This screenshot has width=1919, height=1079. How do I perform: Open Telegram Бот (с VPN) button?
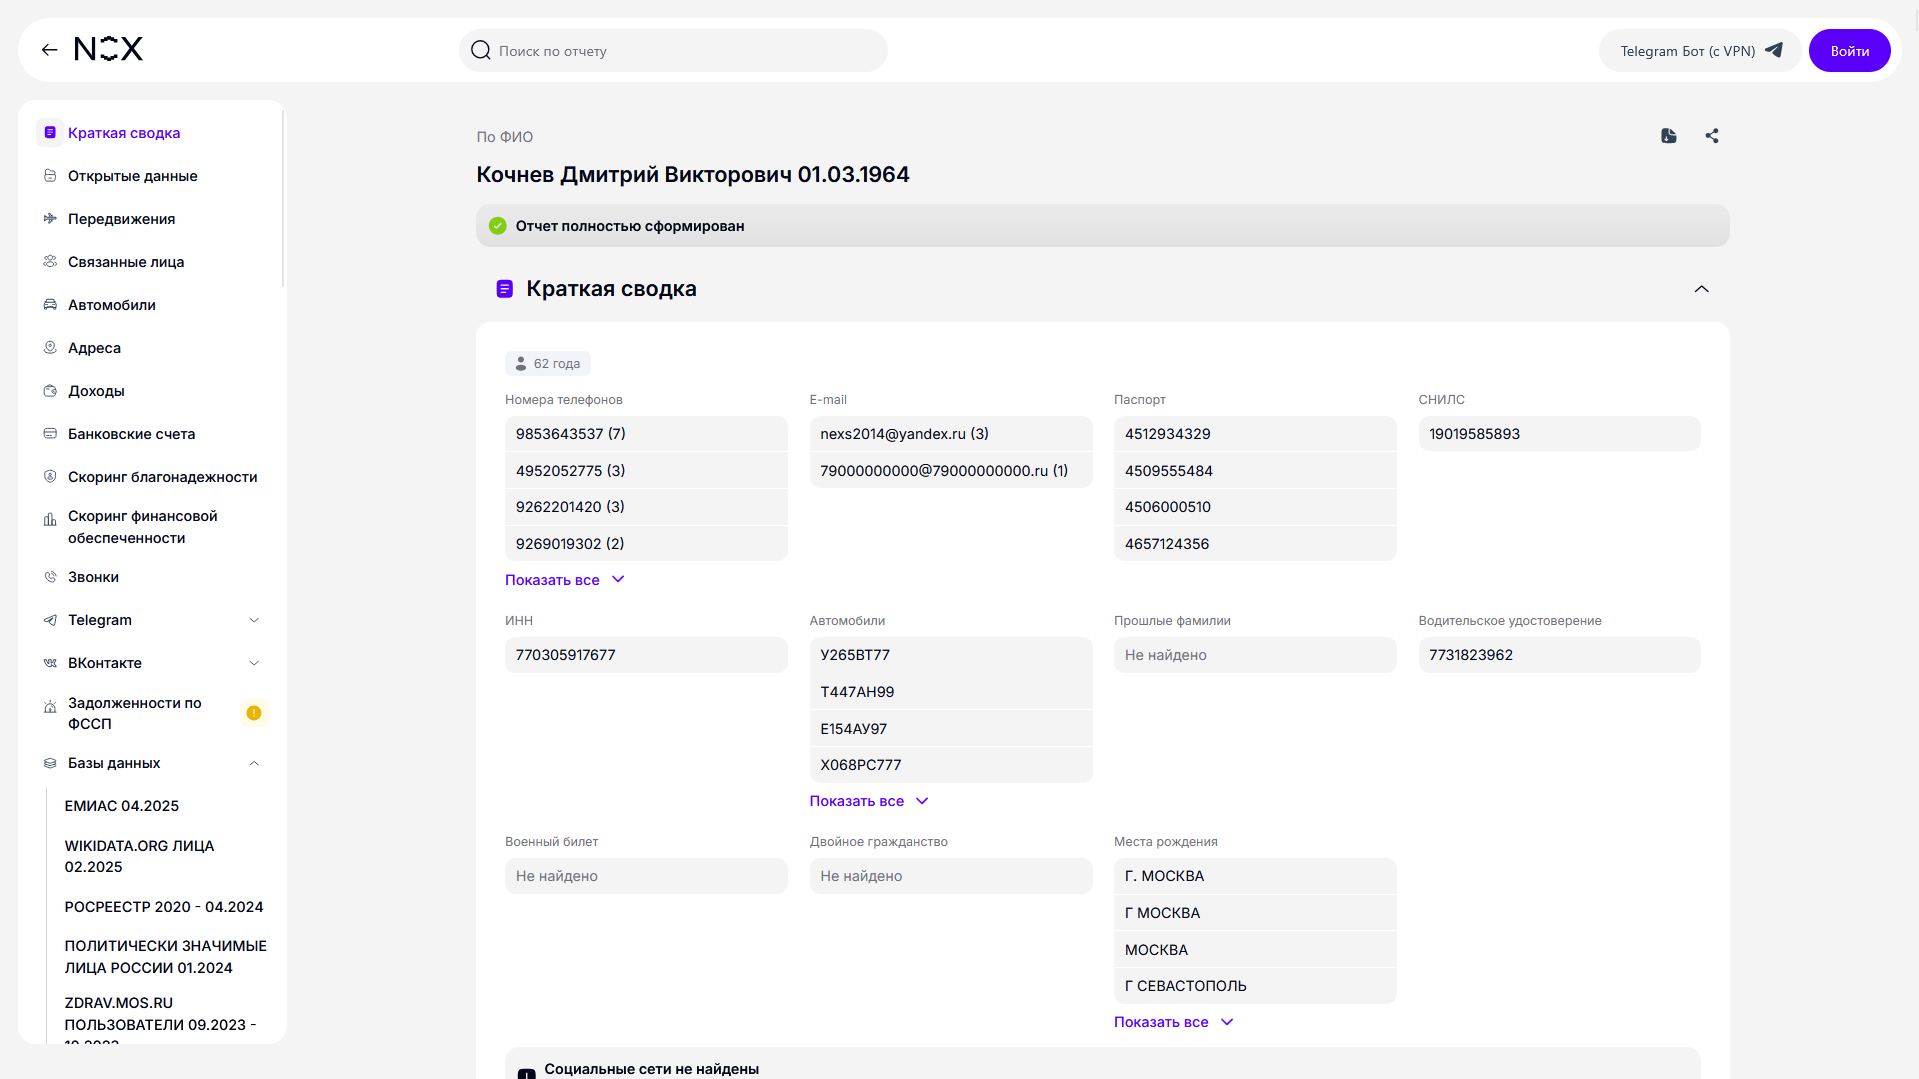coord(1699,51)
